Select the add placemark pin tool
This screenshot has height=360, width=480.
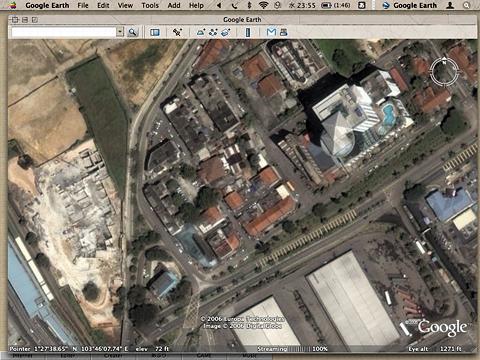[x=177, y=32]
